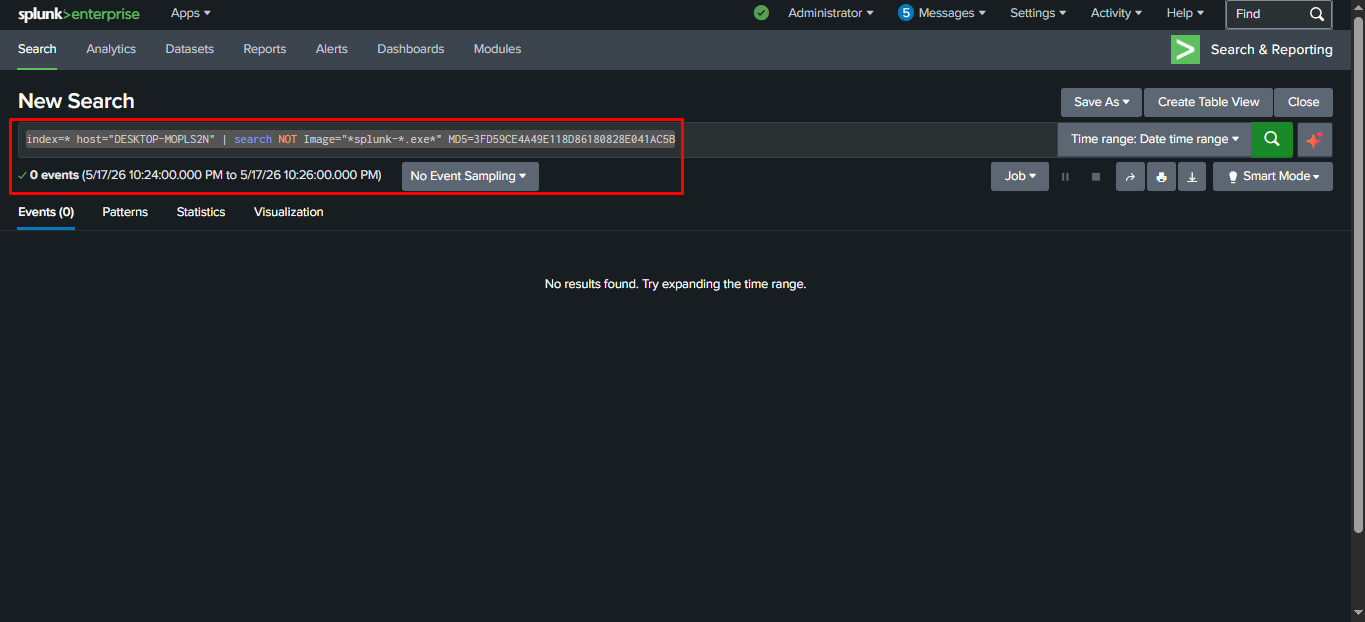Open the Help menu
This screenshot has height=622, width=1365.
pyautogui.click(x=1185, y=13)
